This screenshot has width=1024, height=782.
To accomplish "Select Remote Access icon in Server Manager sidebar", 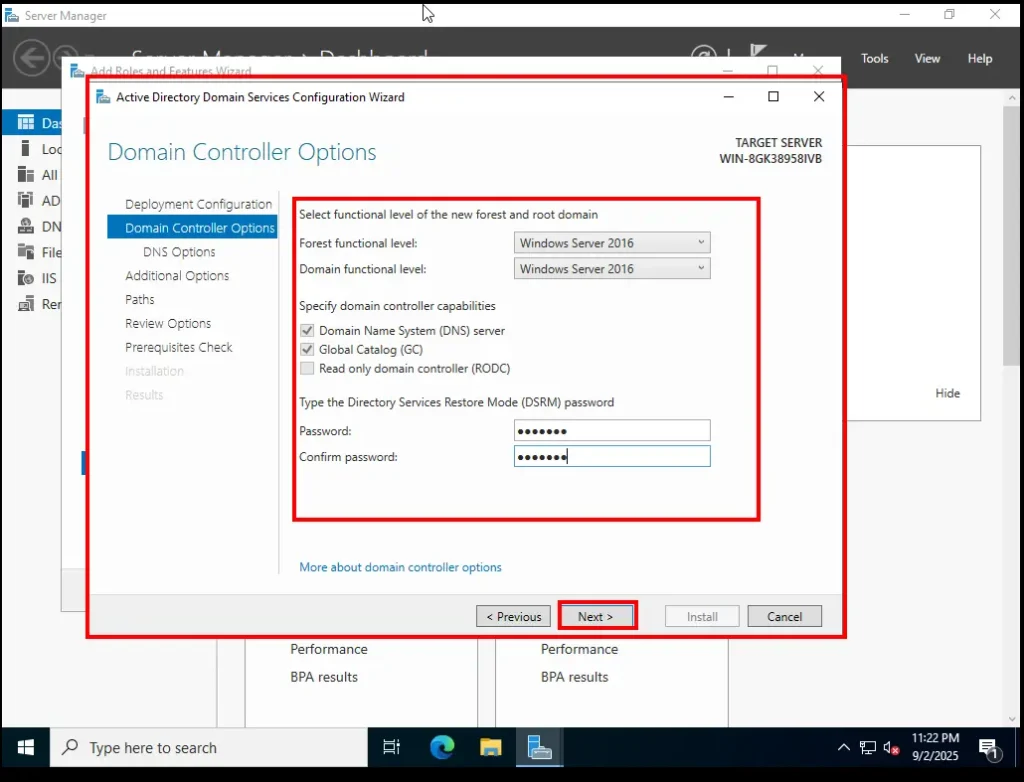I will coord(25,304).
